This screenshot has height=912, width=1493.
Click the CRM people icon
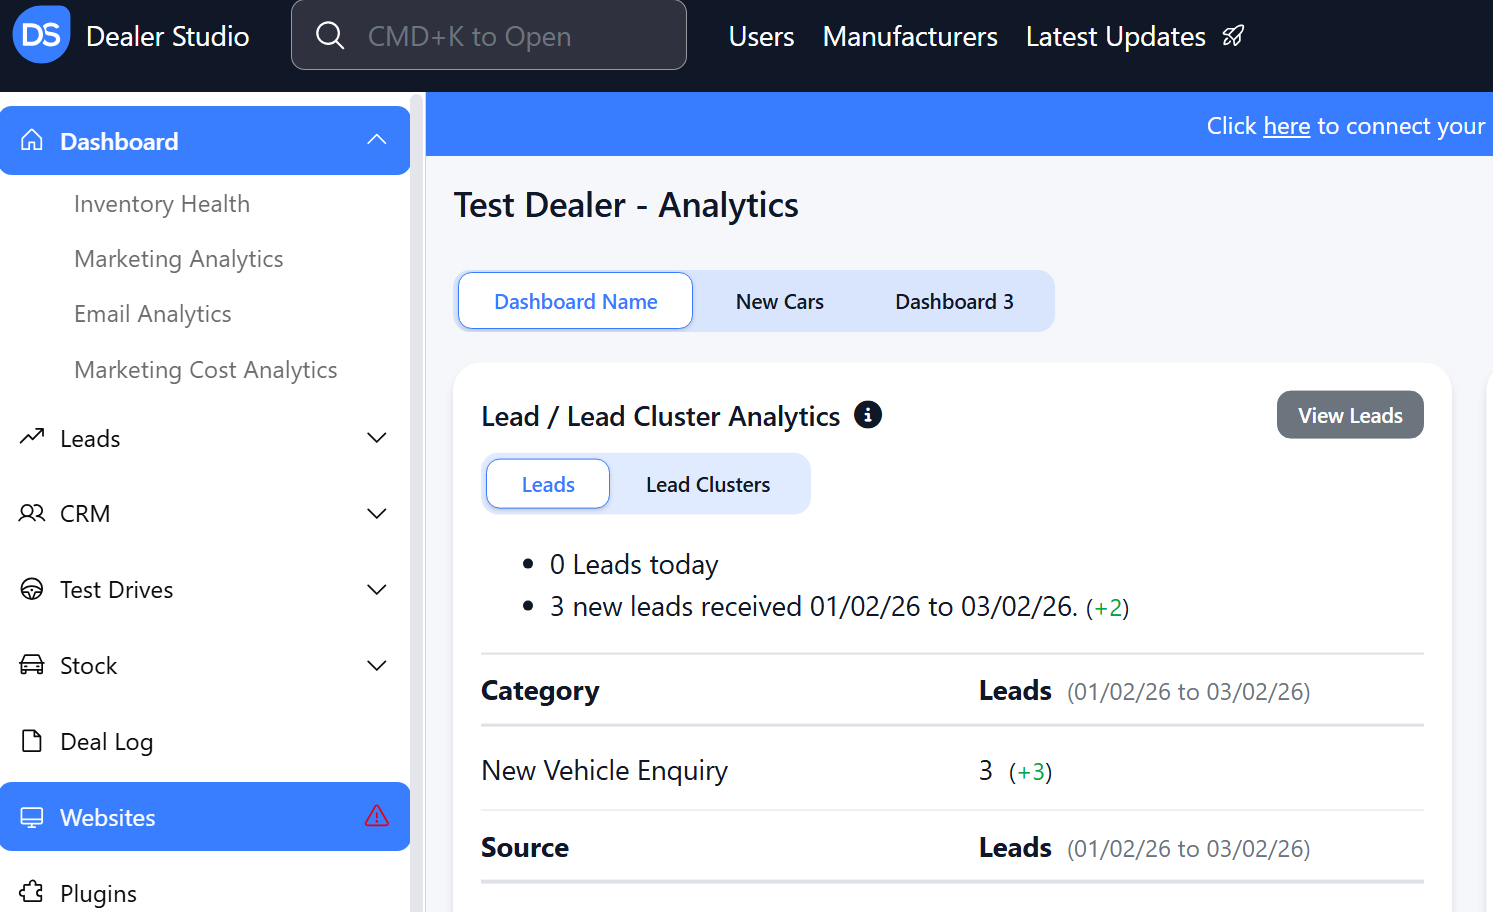(32, 513)
